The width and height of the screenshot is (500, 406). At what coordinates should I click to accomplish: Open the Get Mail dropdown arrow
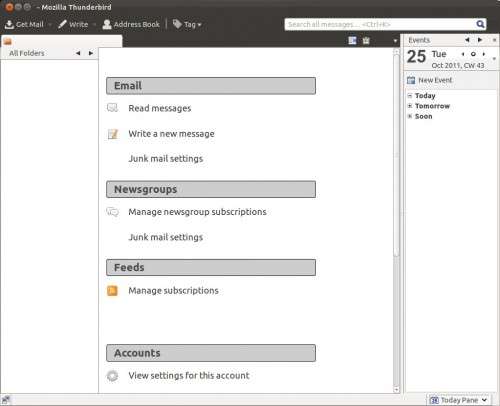pos(50,24)
